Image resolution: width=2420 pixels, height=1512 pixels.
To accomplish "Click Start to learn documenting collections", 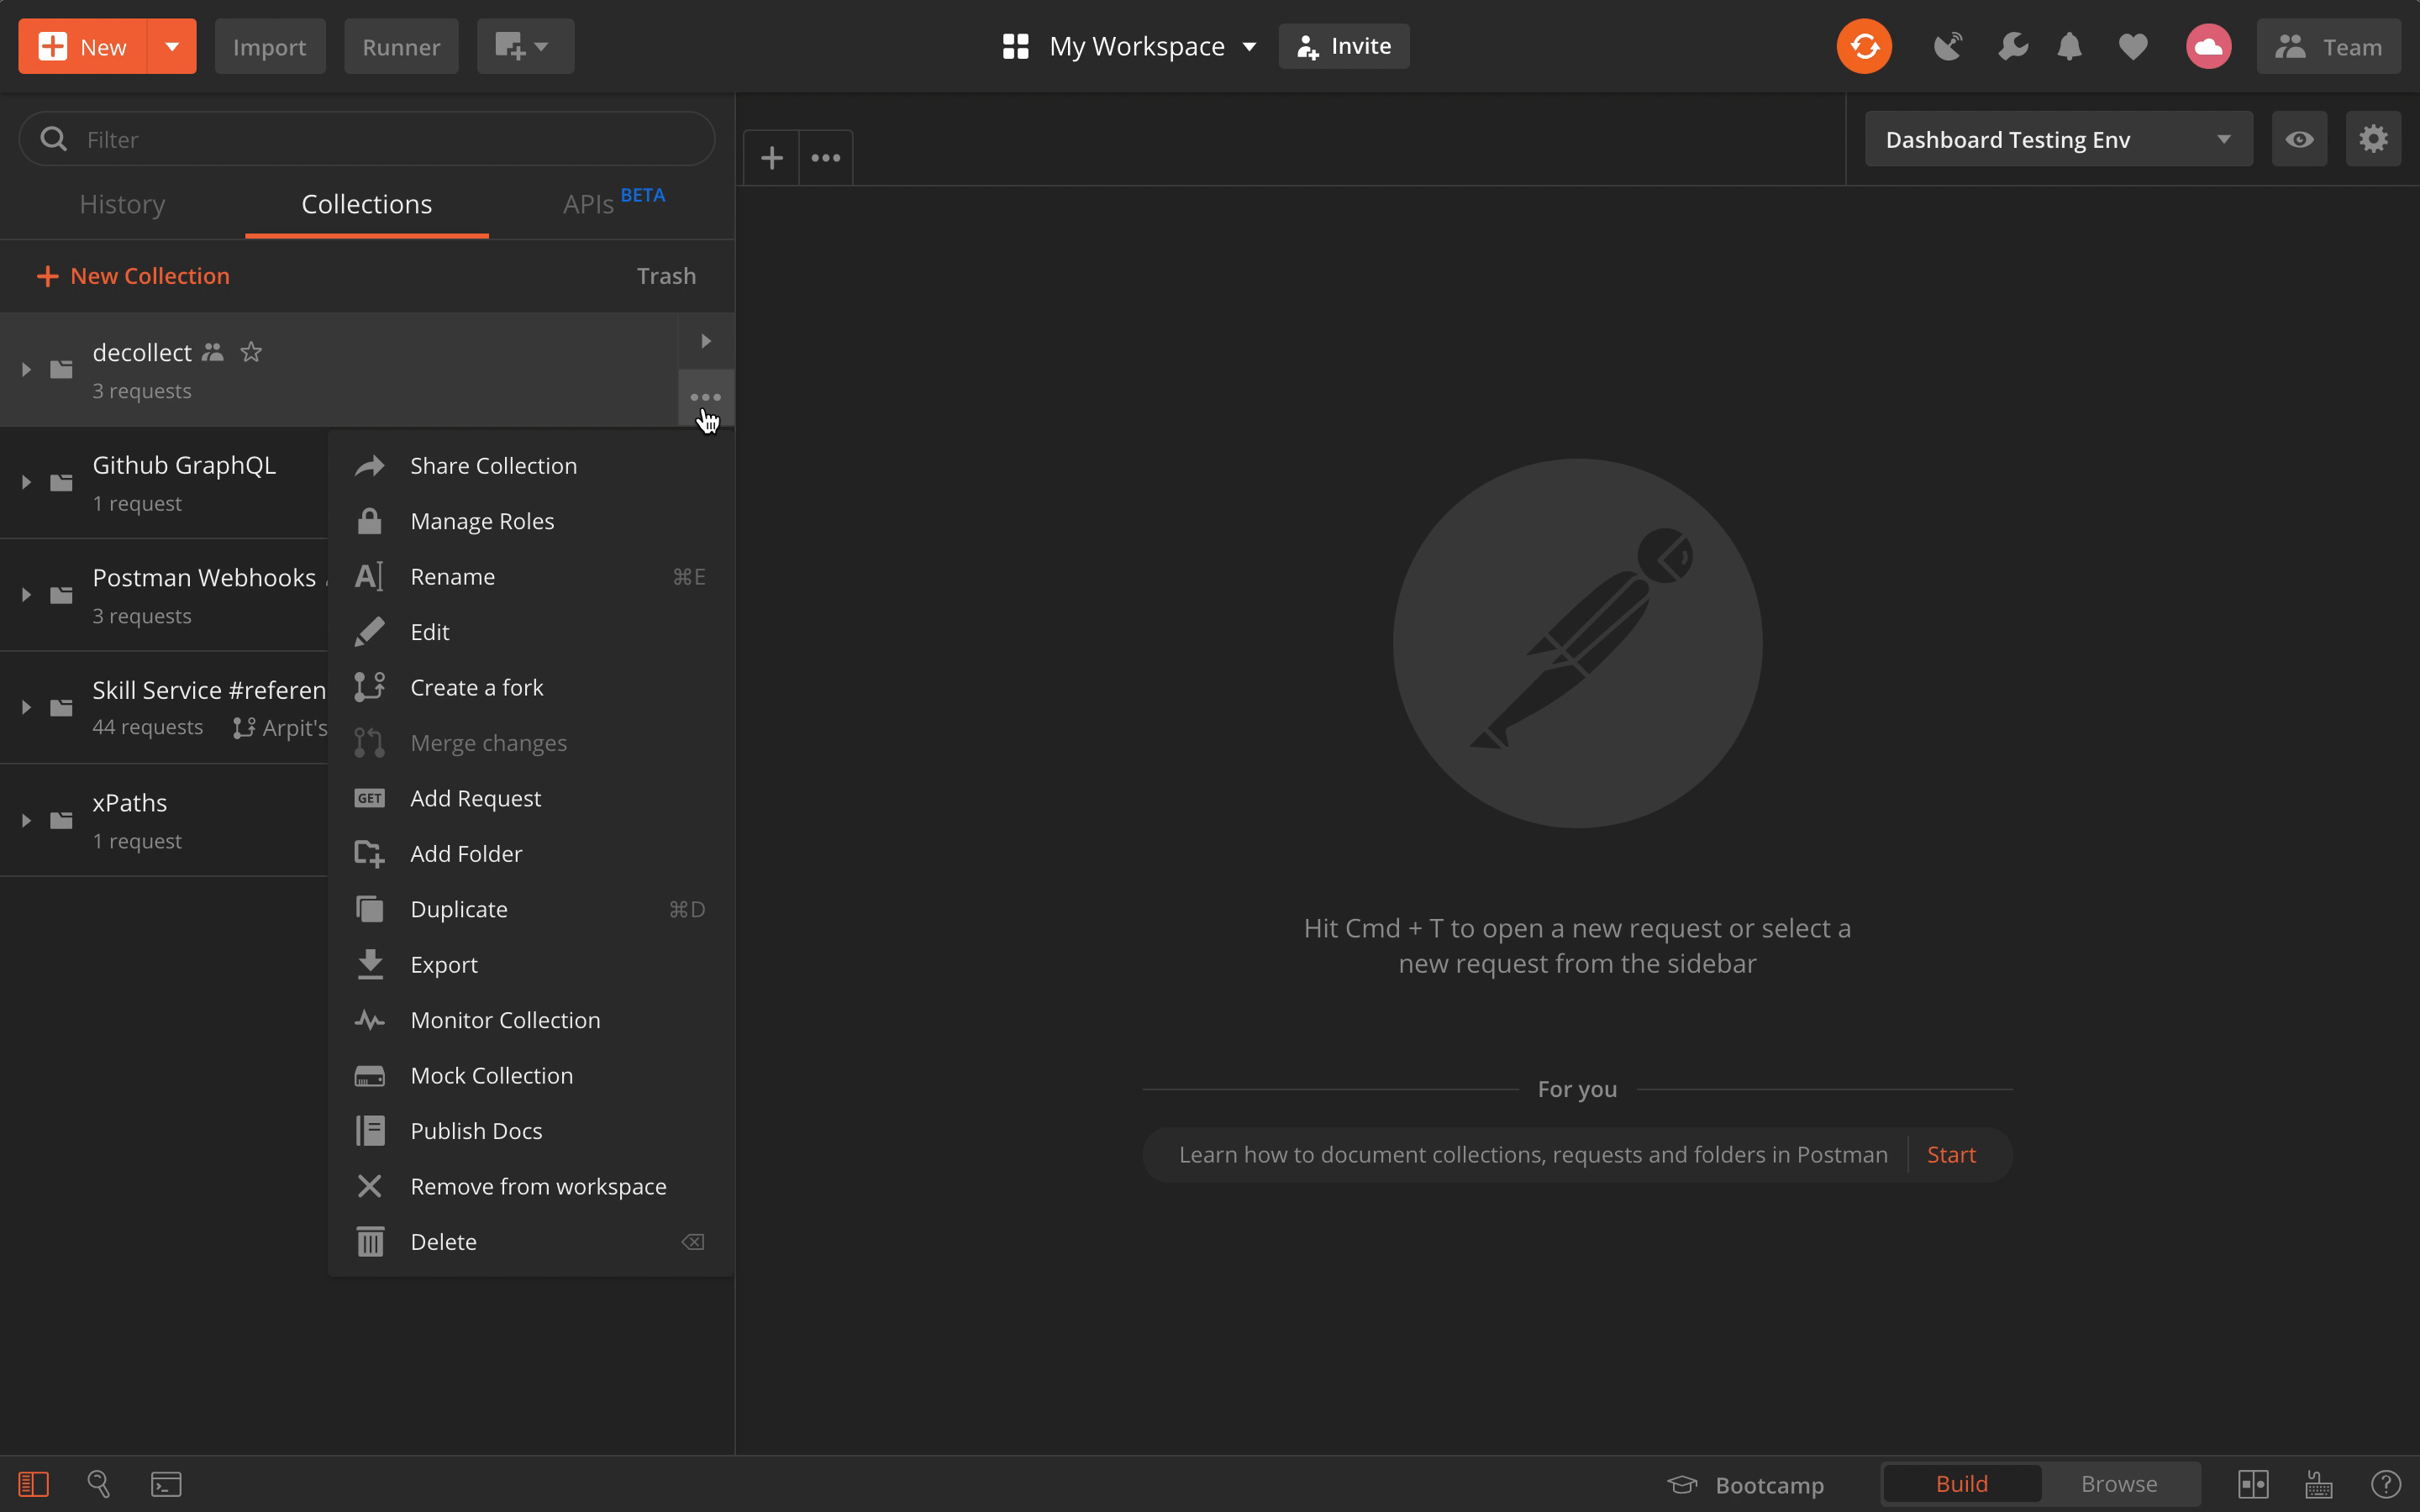I will 1951,1154.
